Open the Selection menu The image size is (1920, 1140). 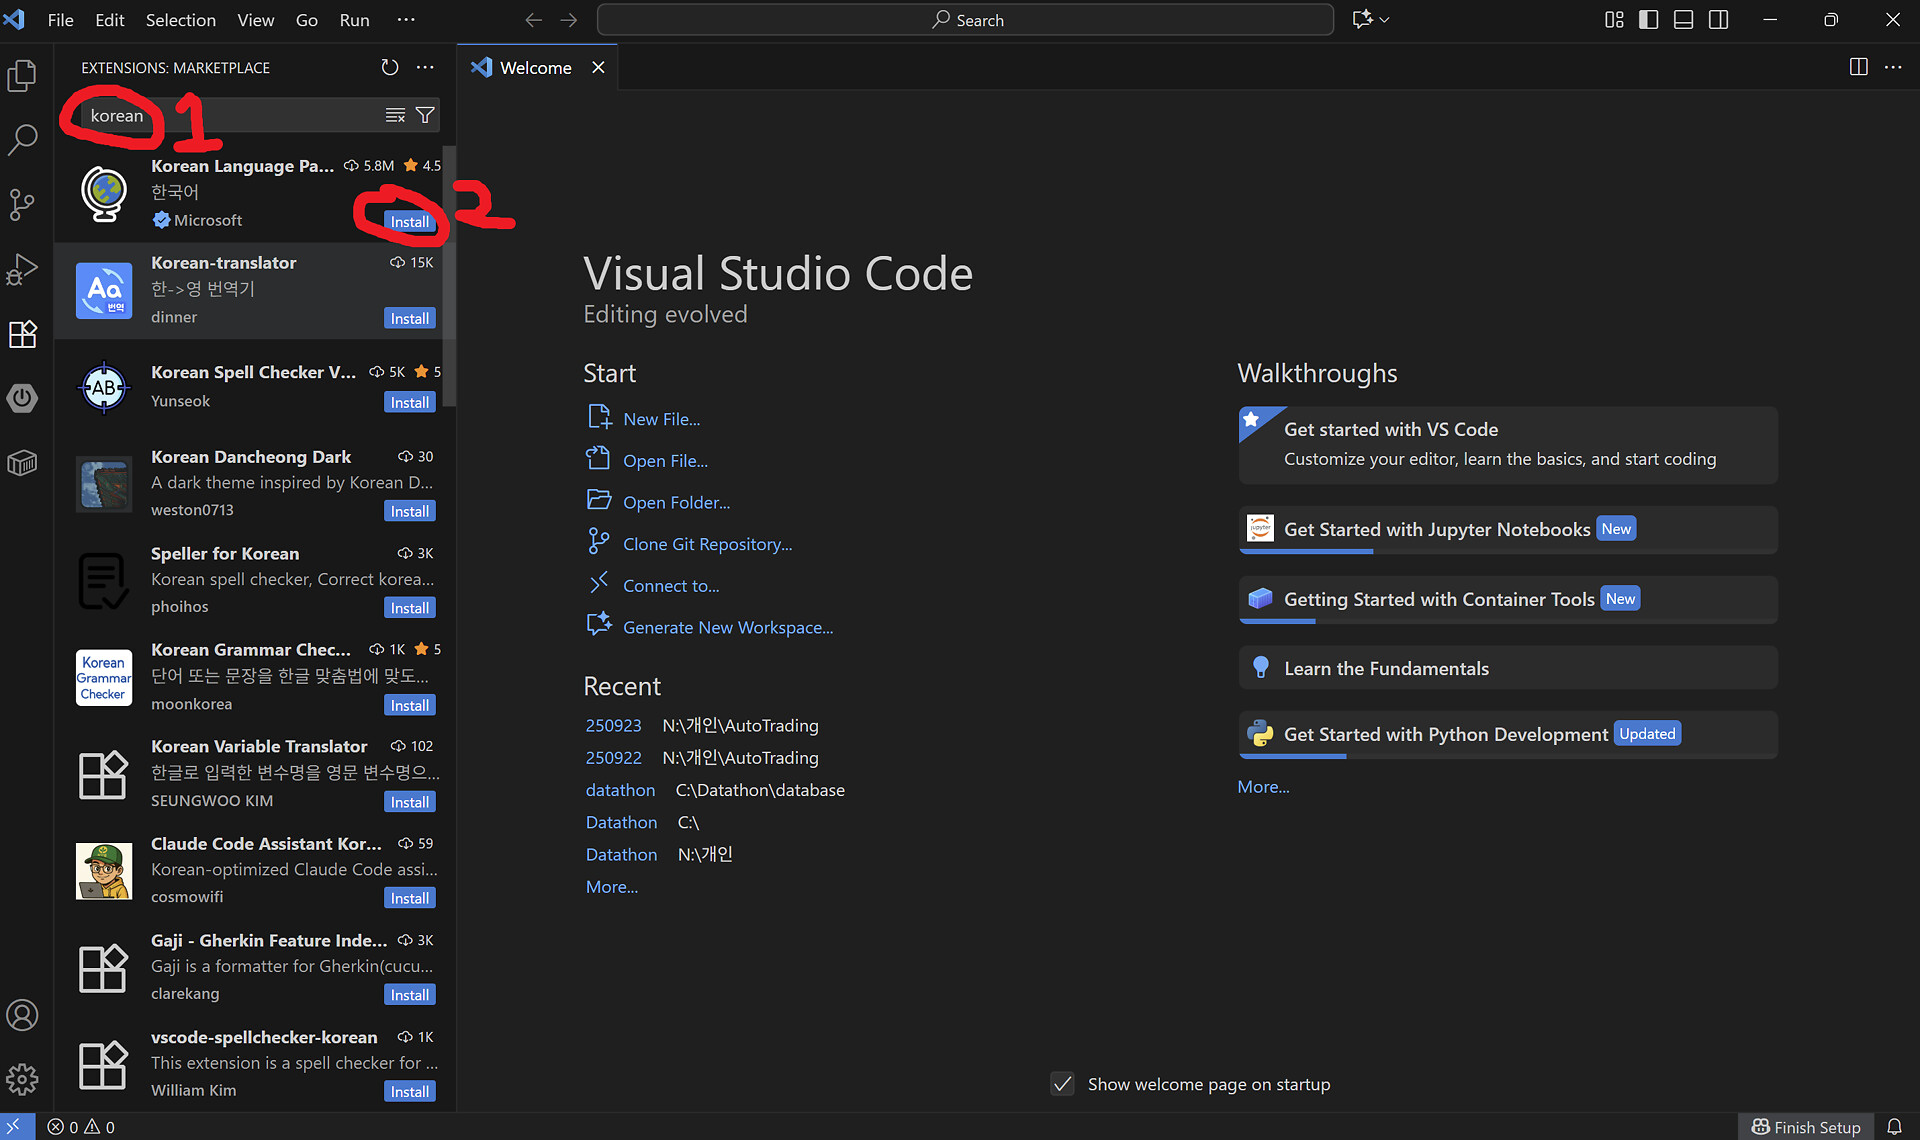[x=180, y=20]
